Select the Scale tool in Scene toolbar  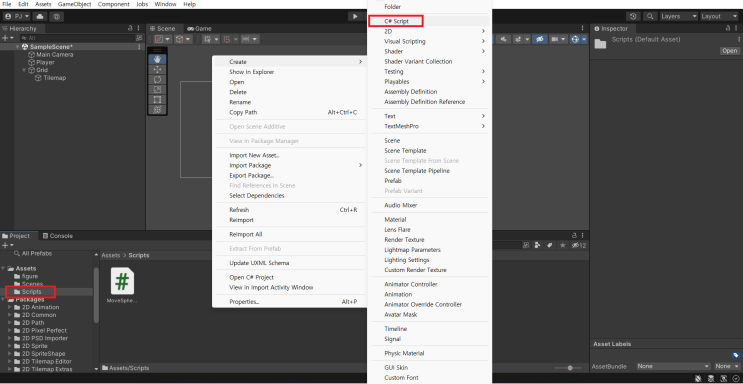157,89
